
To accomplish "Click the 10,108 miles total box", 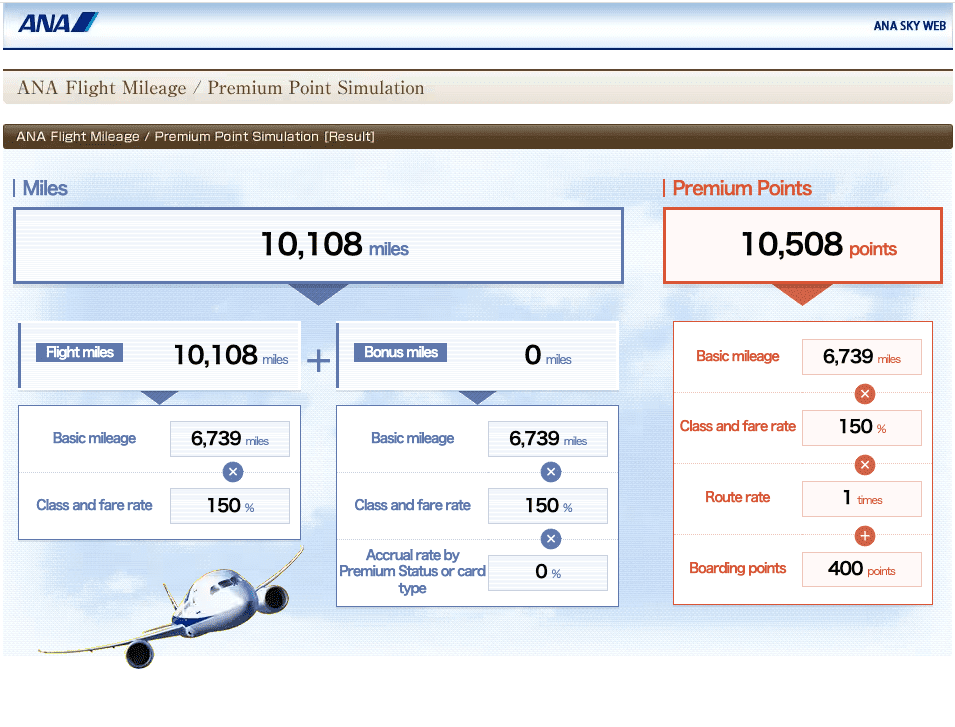I will (x=318, y=245).
